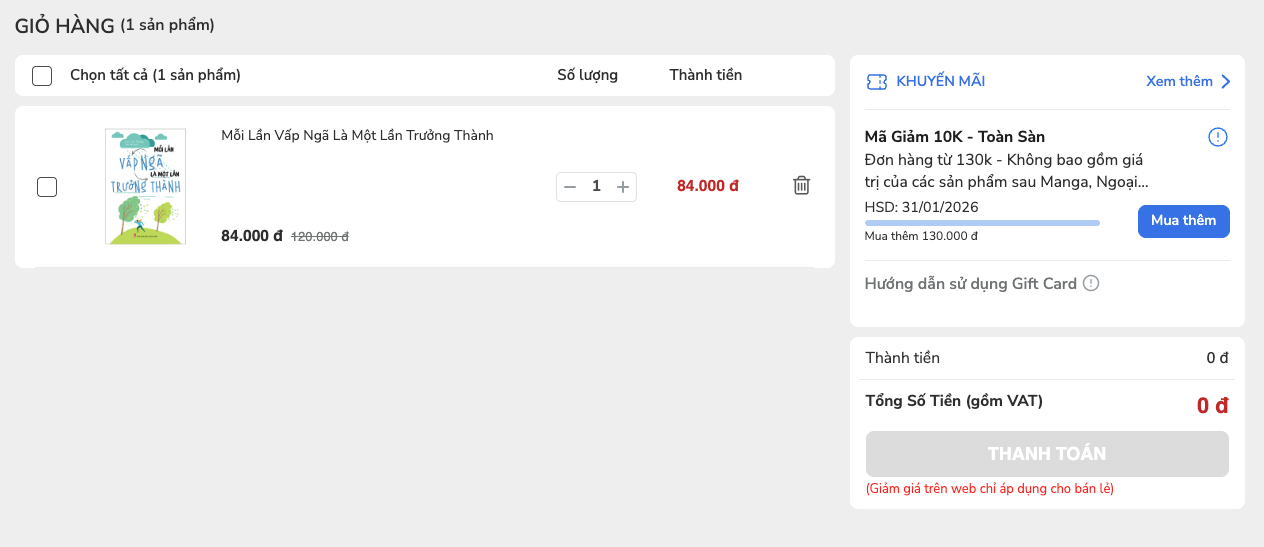Delete the book using trash icon
The image size is (1264, 547).
(801, 185)
